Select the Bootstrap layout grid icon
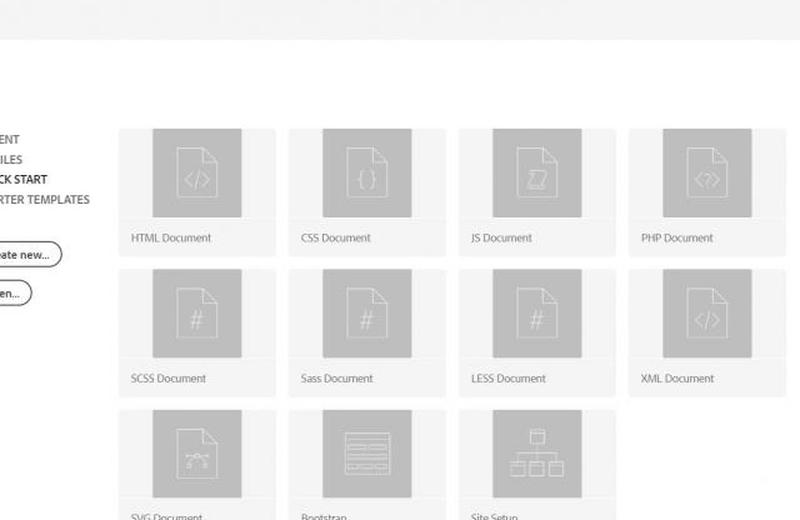This screenshot has width=800, height=520. point(367,452)
